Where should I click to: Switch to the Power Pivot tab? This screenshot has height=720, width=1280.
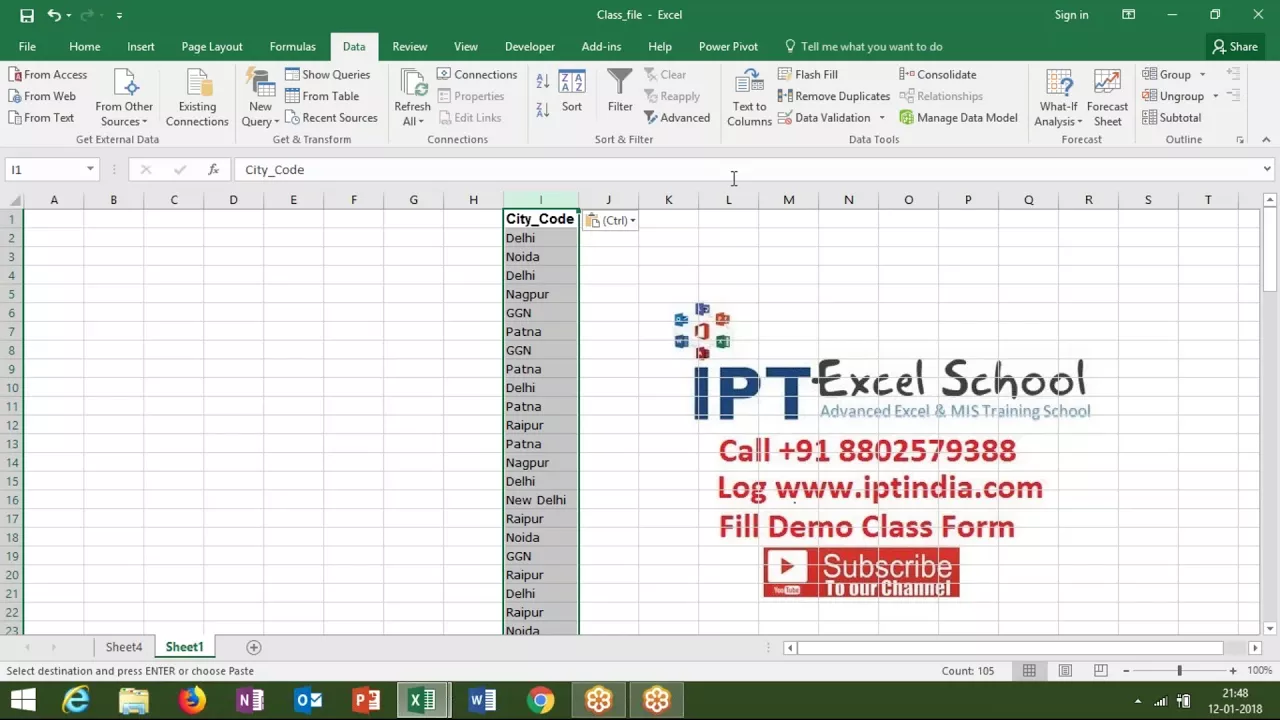728,47
